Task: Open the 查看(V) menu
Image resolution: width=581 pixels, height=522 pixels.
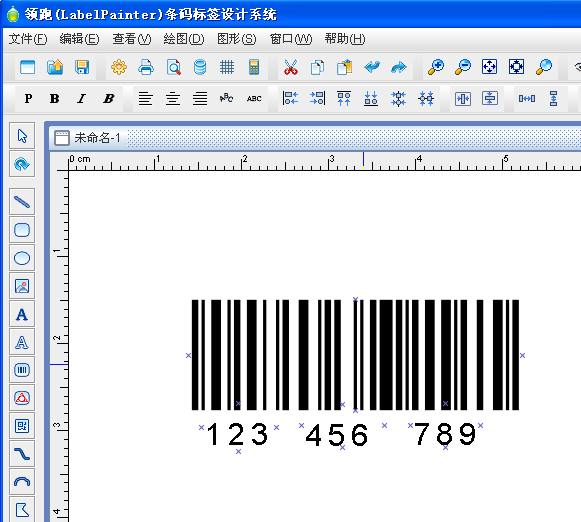Action: tap(132, 39)
